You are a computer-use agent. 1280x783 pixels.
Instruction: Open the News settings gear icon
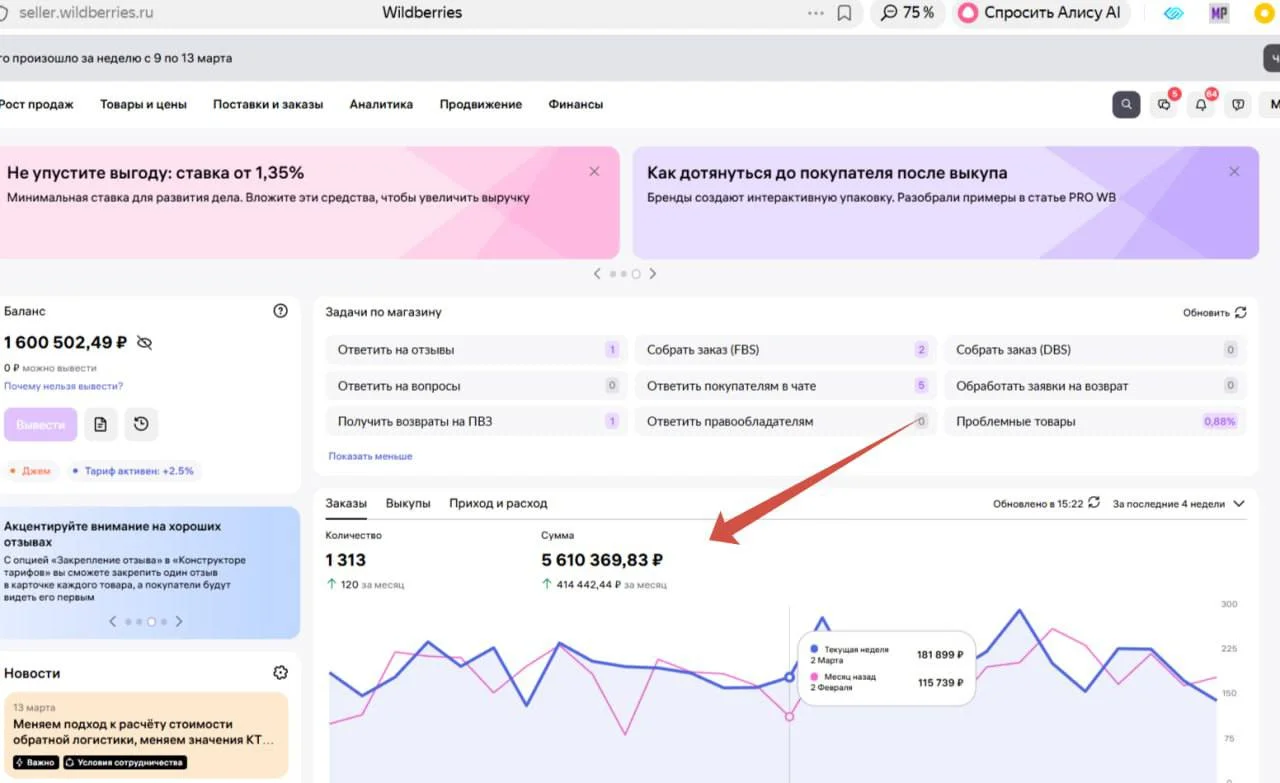pos(280,673)
